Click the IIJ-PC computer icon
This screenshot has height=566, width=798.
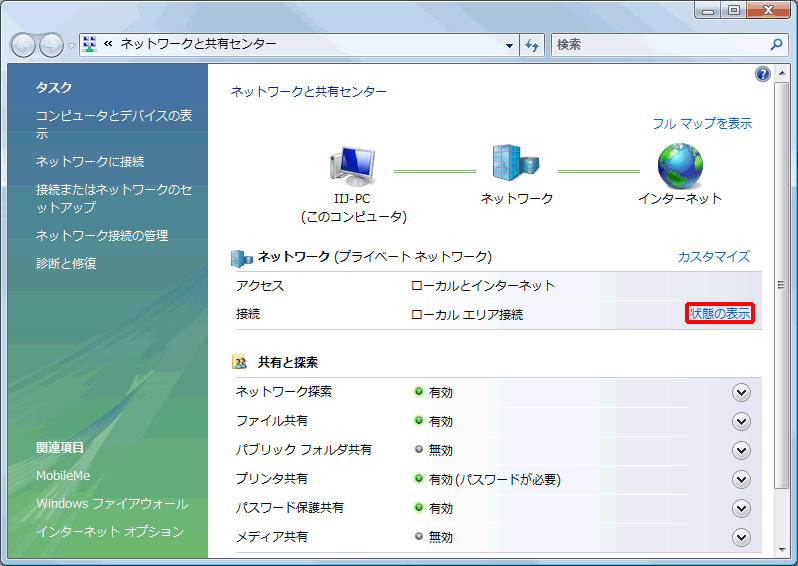click(353, 166)
